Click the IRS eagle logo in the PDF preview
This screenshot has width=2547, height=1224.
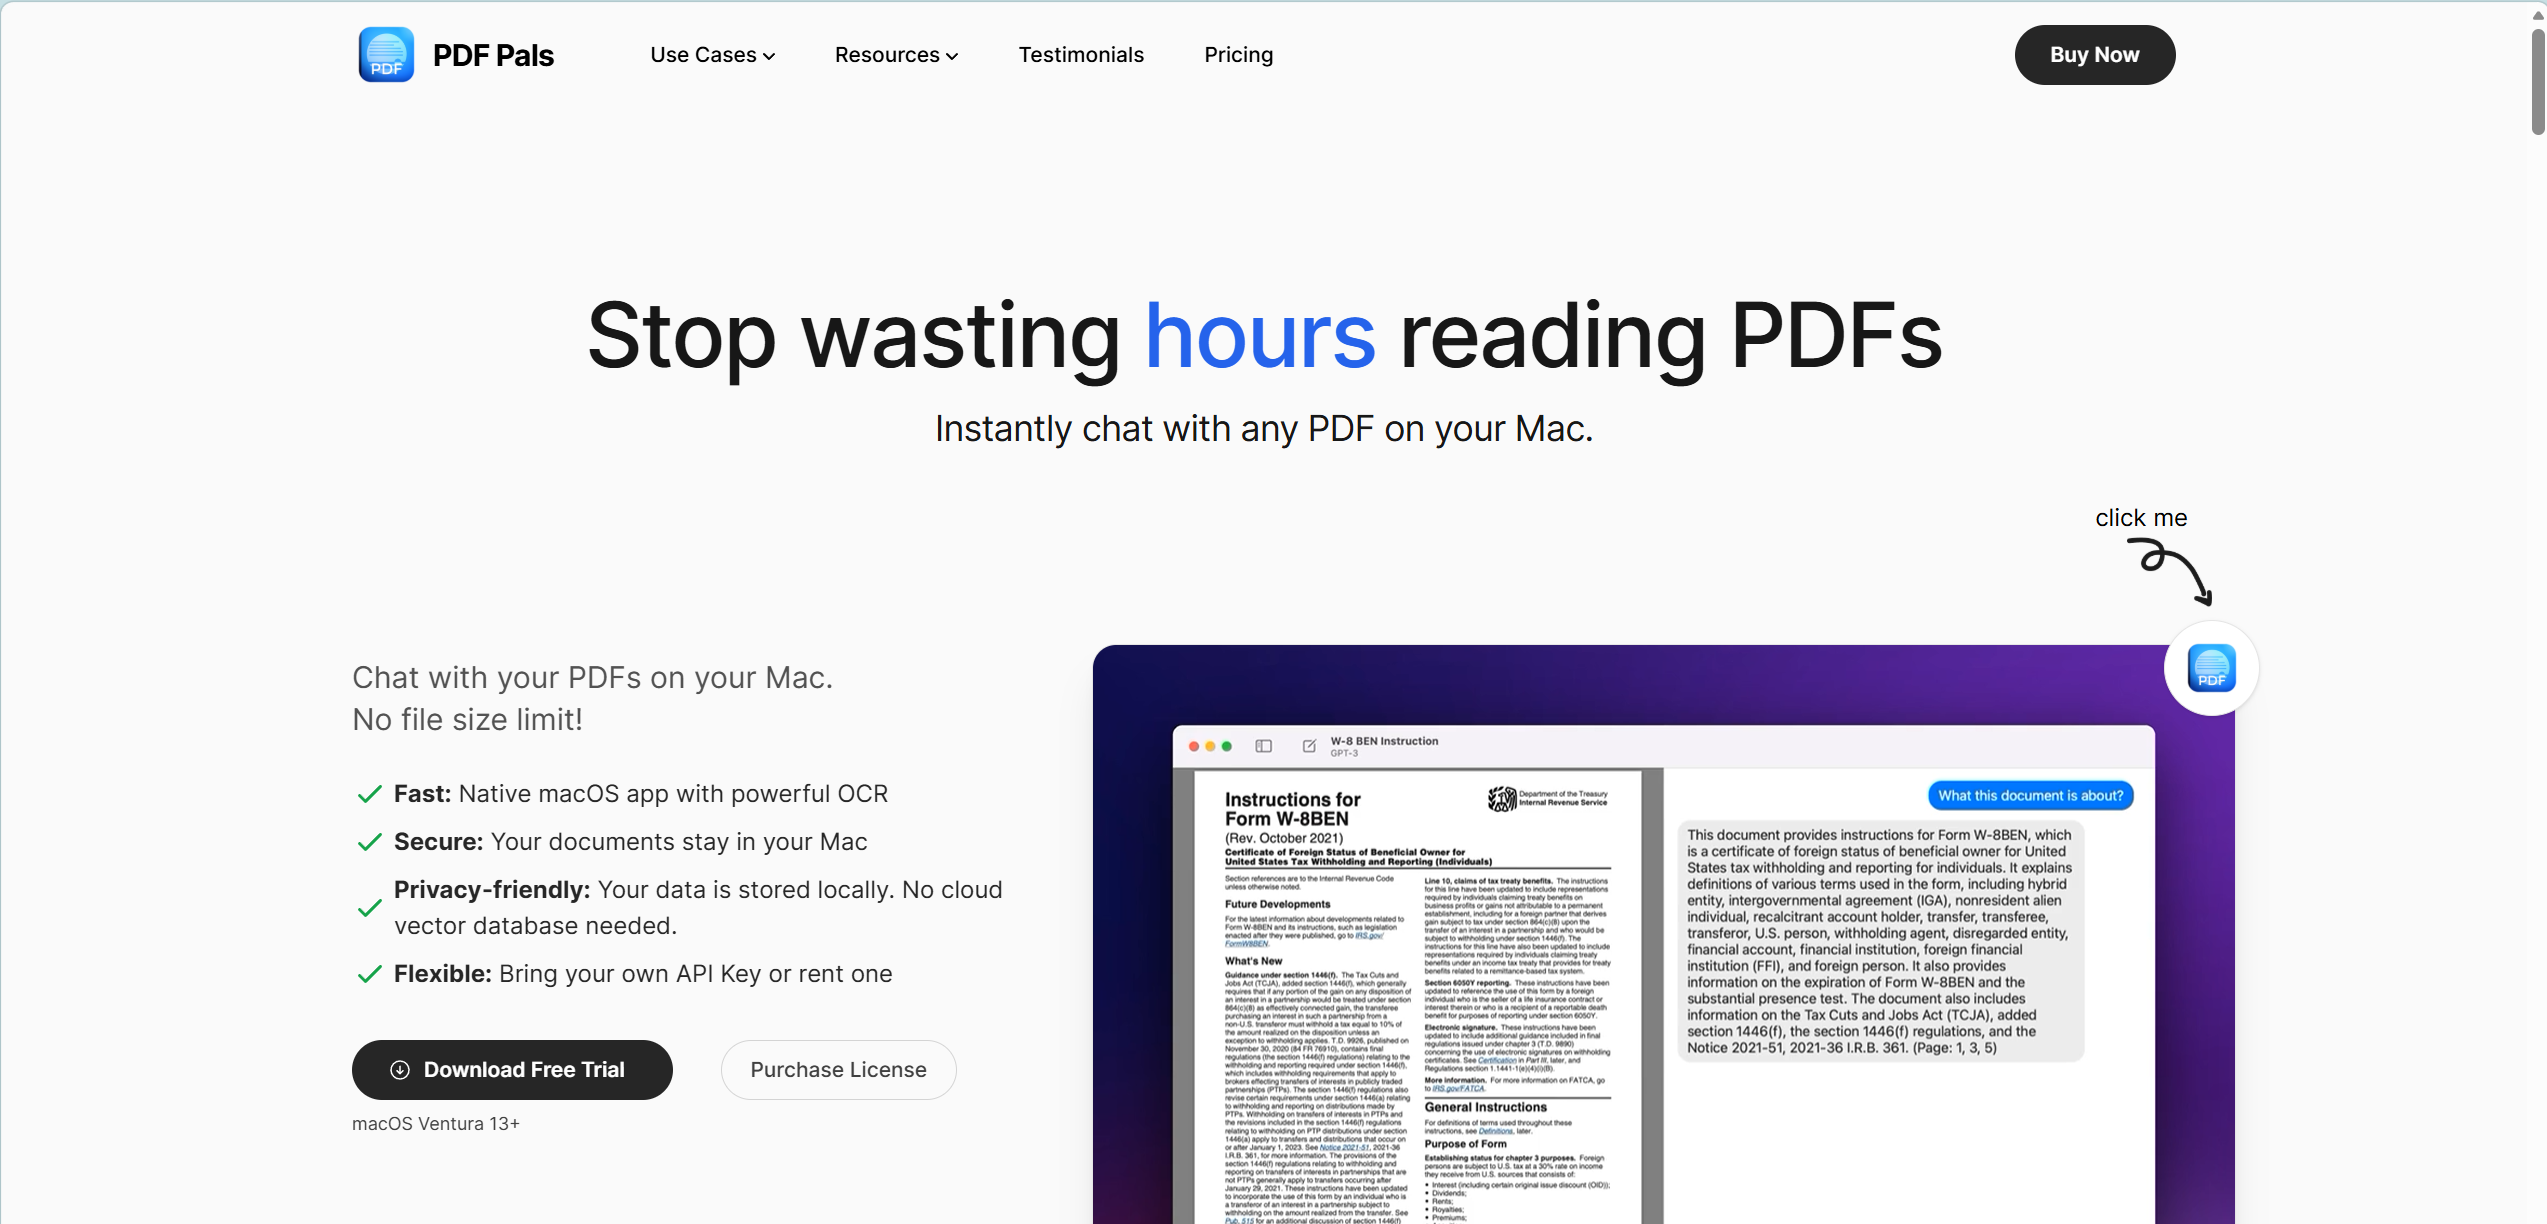tap(1502, 798)
